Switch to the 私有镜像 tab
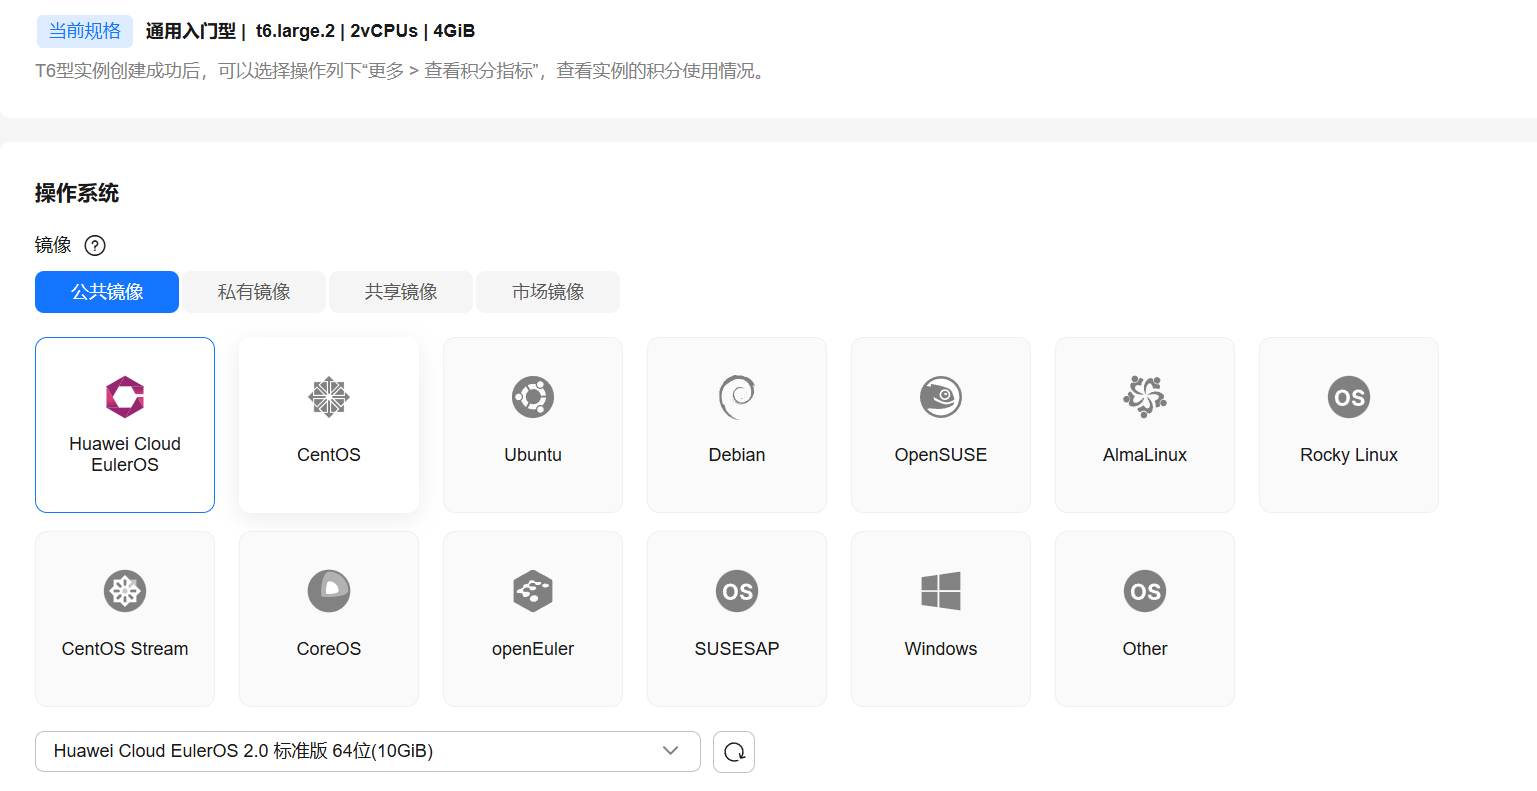The height and width of the screenshot is (791, 1537). [254, 292]
